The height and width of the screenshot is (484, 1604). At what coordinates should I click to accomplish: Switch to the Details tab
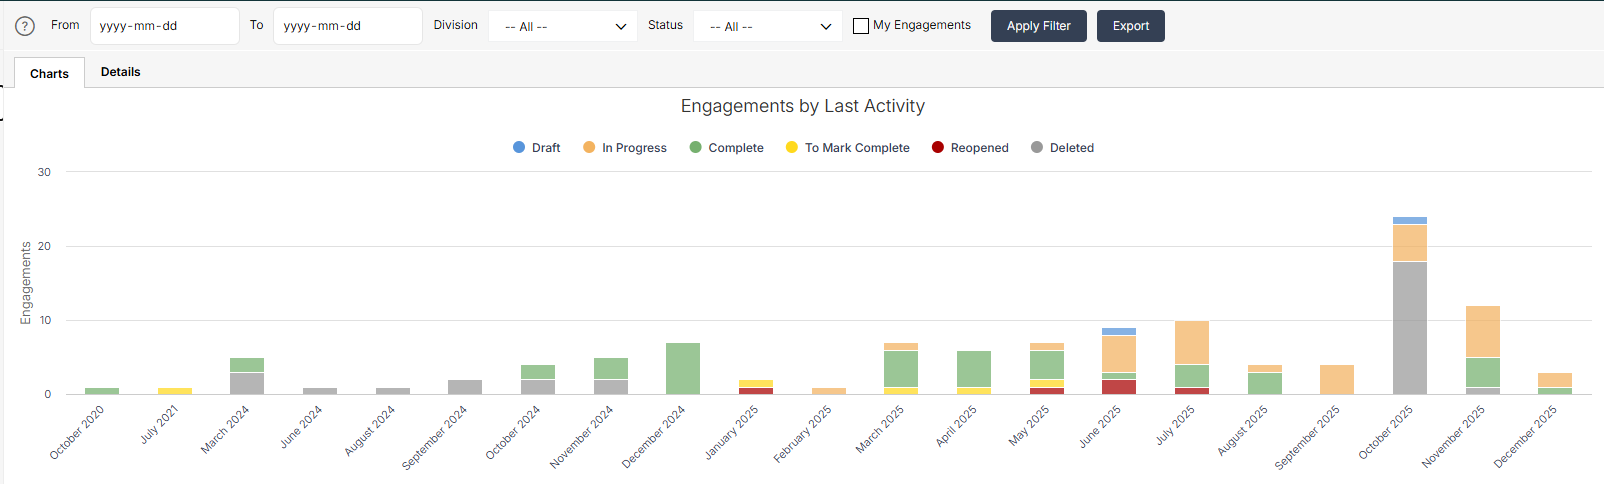point(121,72)
